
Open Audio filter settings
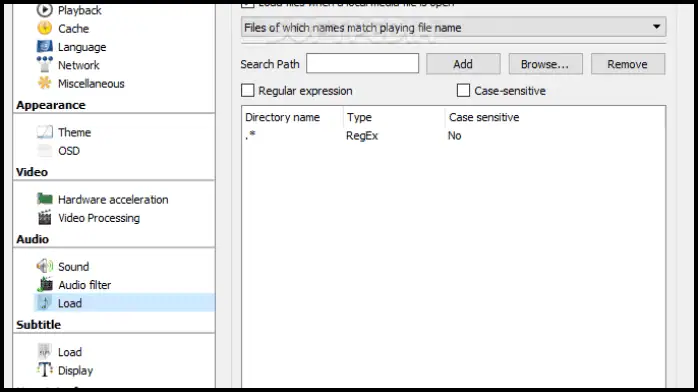point(85,285)
